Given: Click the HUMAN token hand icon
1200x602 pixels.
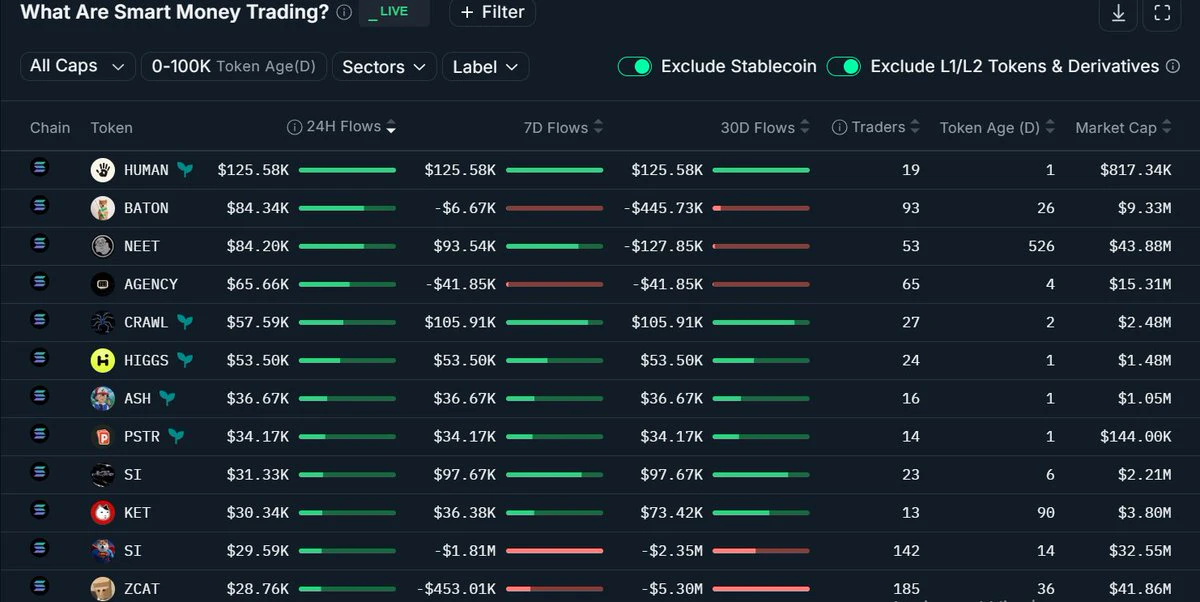Looking at the screenshot, I should tap(103, 170).
